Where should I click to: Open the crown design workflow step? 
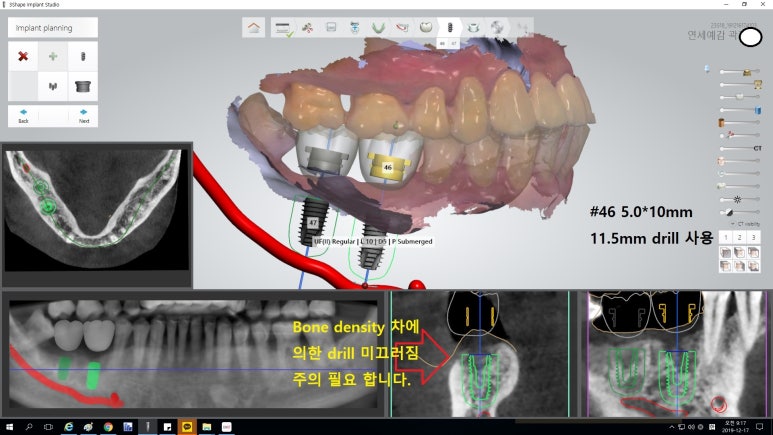[x=426, y=28]
